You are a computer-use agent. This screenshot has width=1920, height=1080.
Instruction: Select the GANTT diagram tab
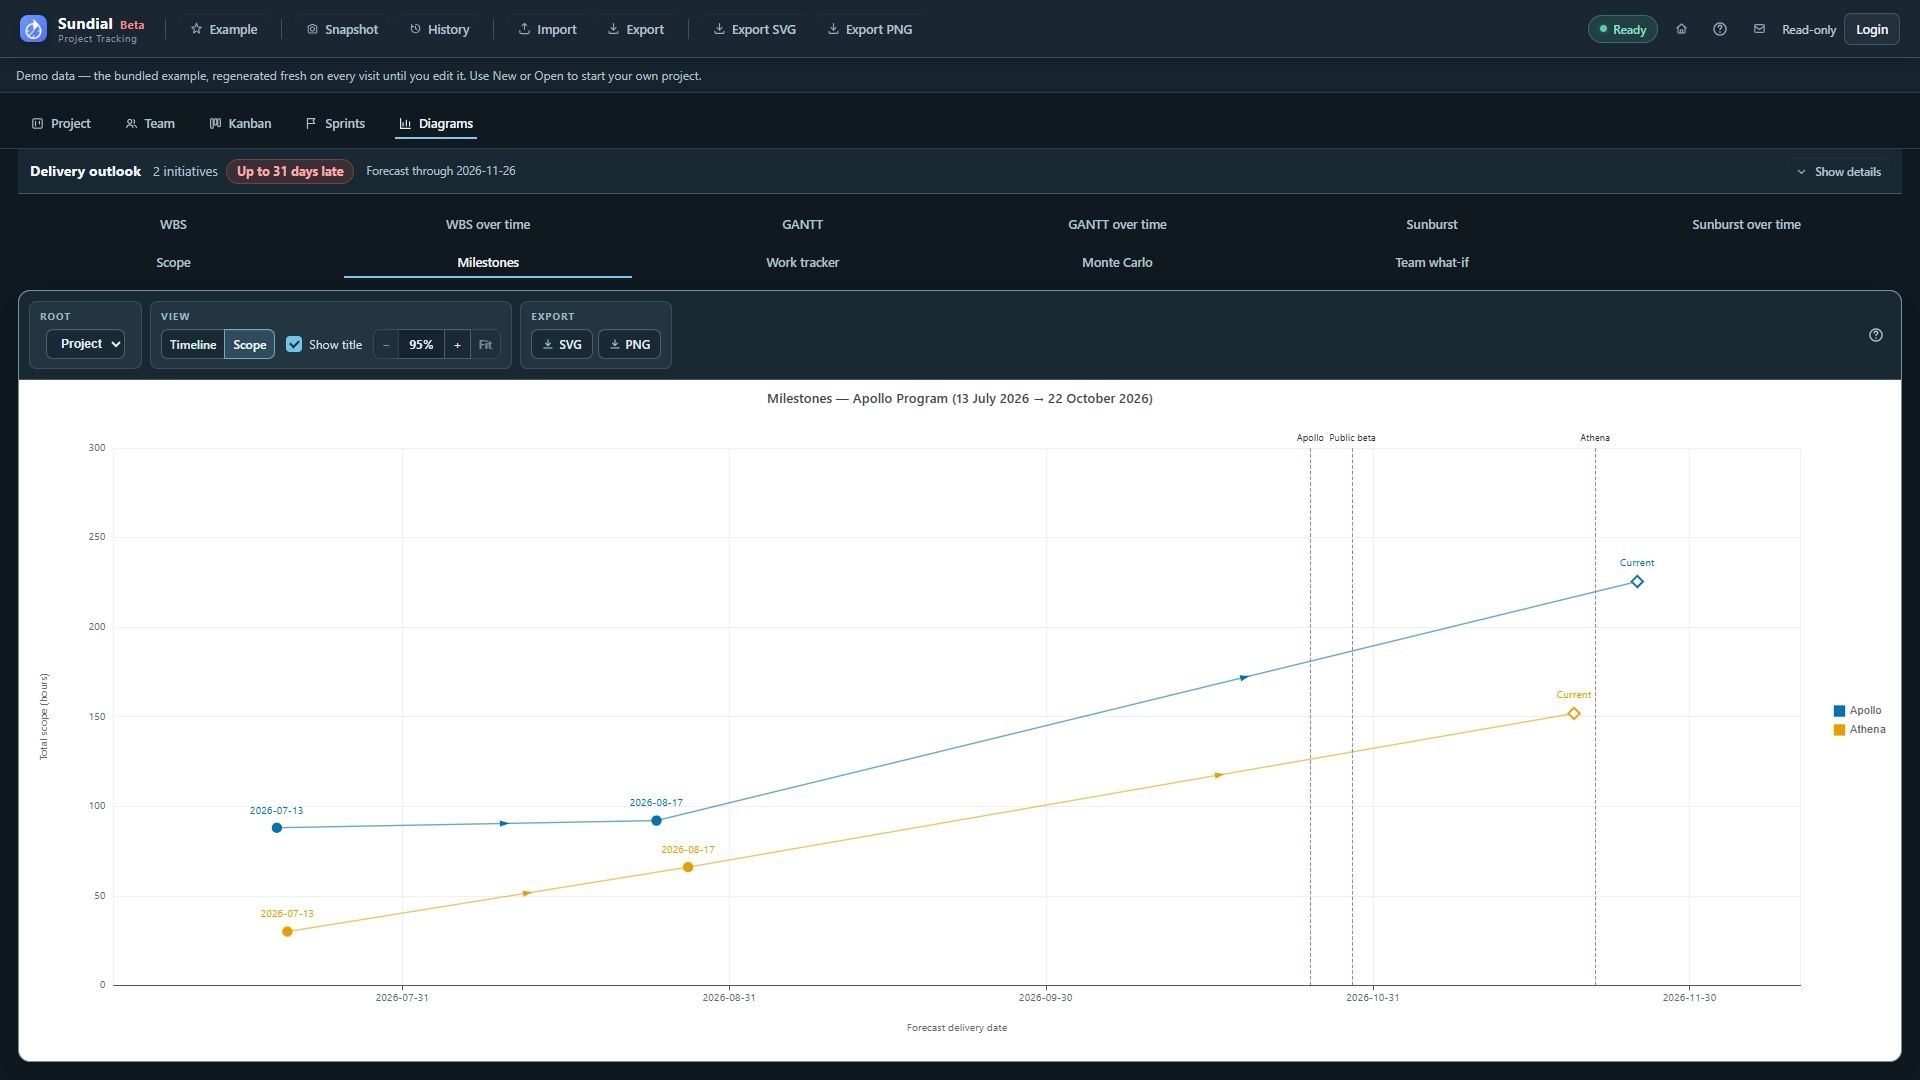point(802,224)
